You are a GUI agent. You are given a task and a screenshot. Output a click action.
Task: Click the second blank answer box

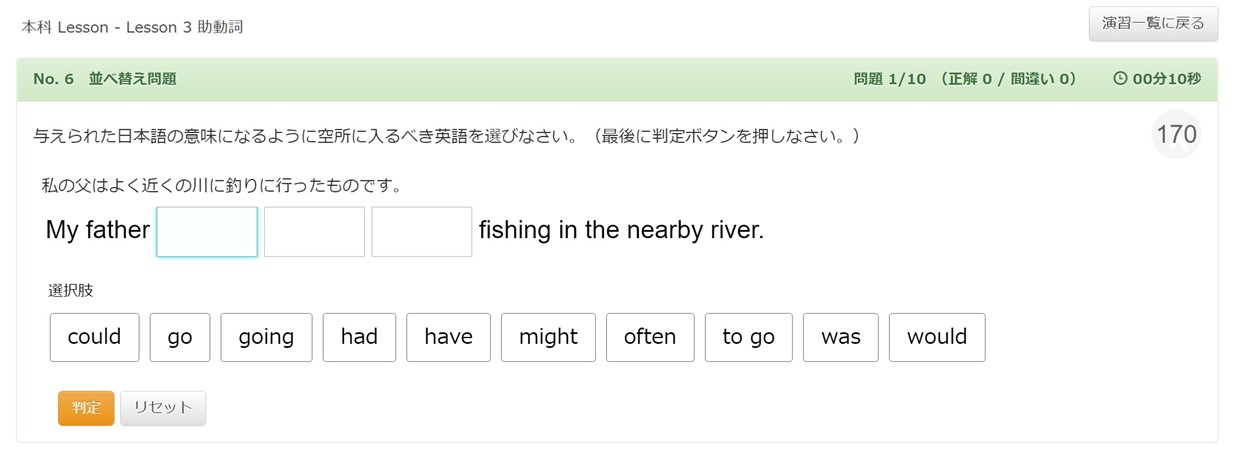tap(314, 232)
